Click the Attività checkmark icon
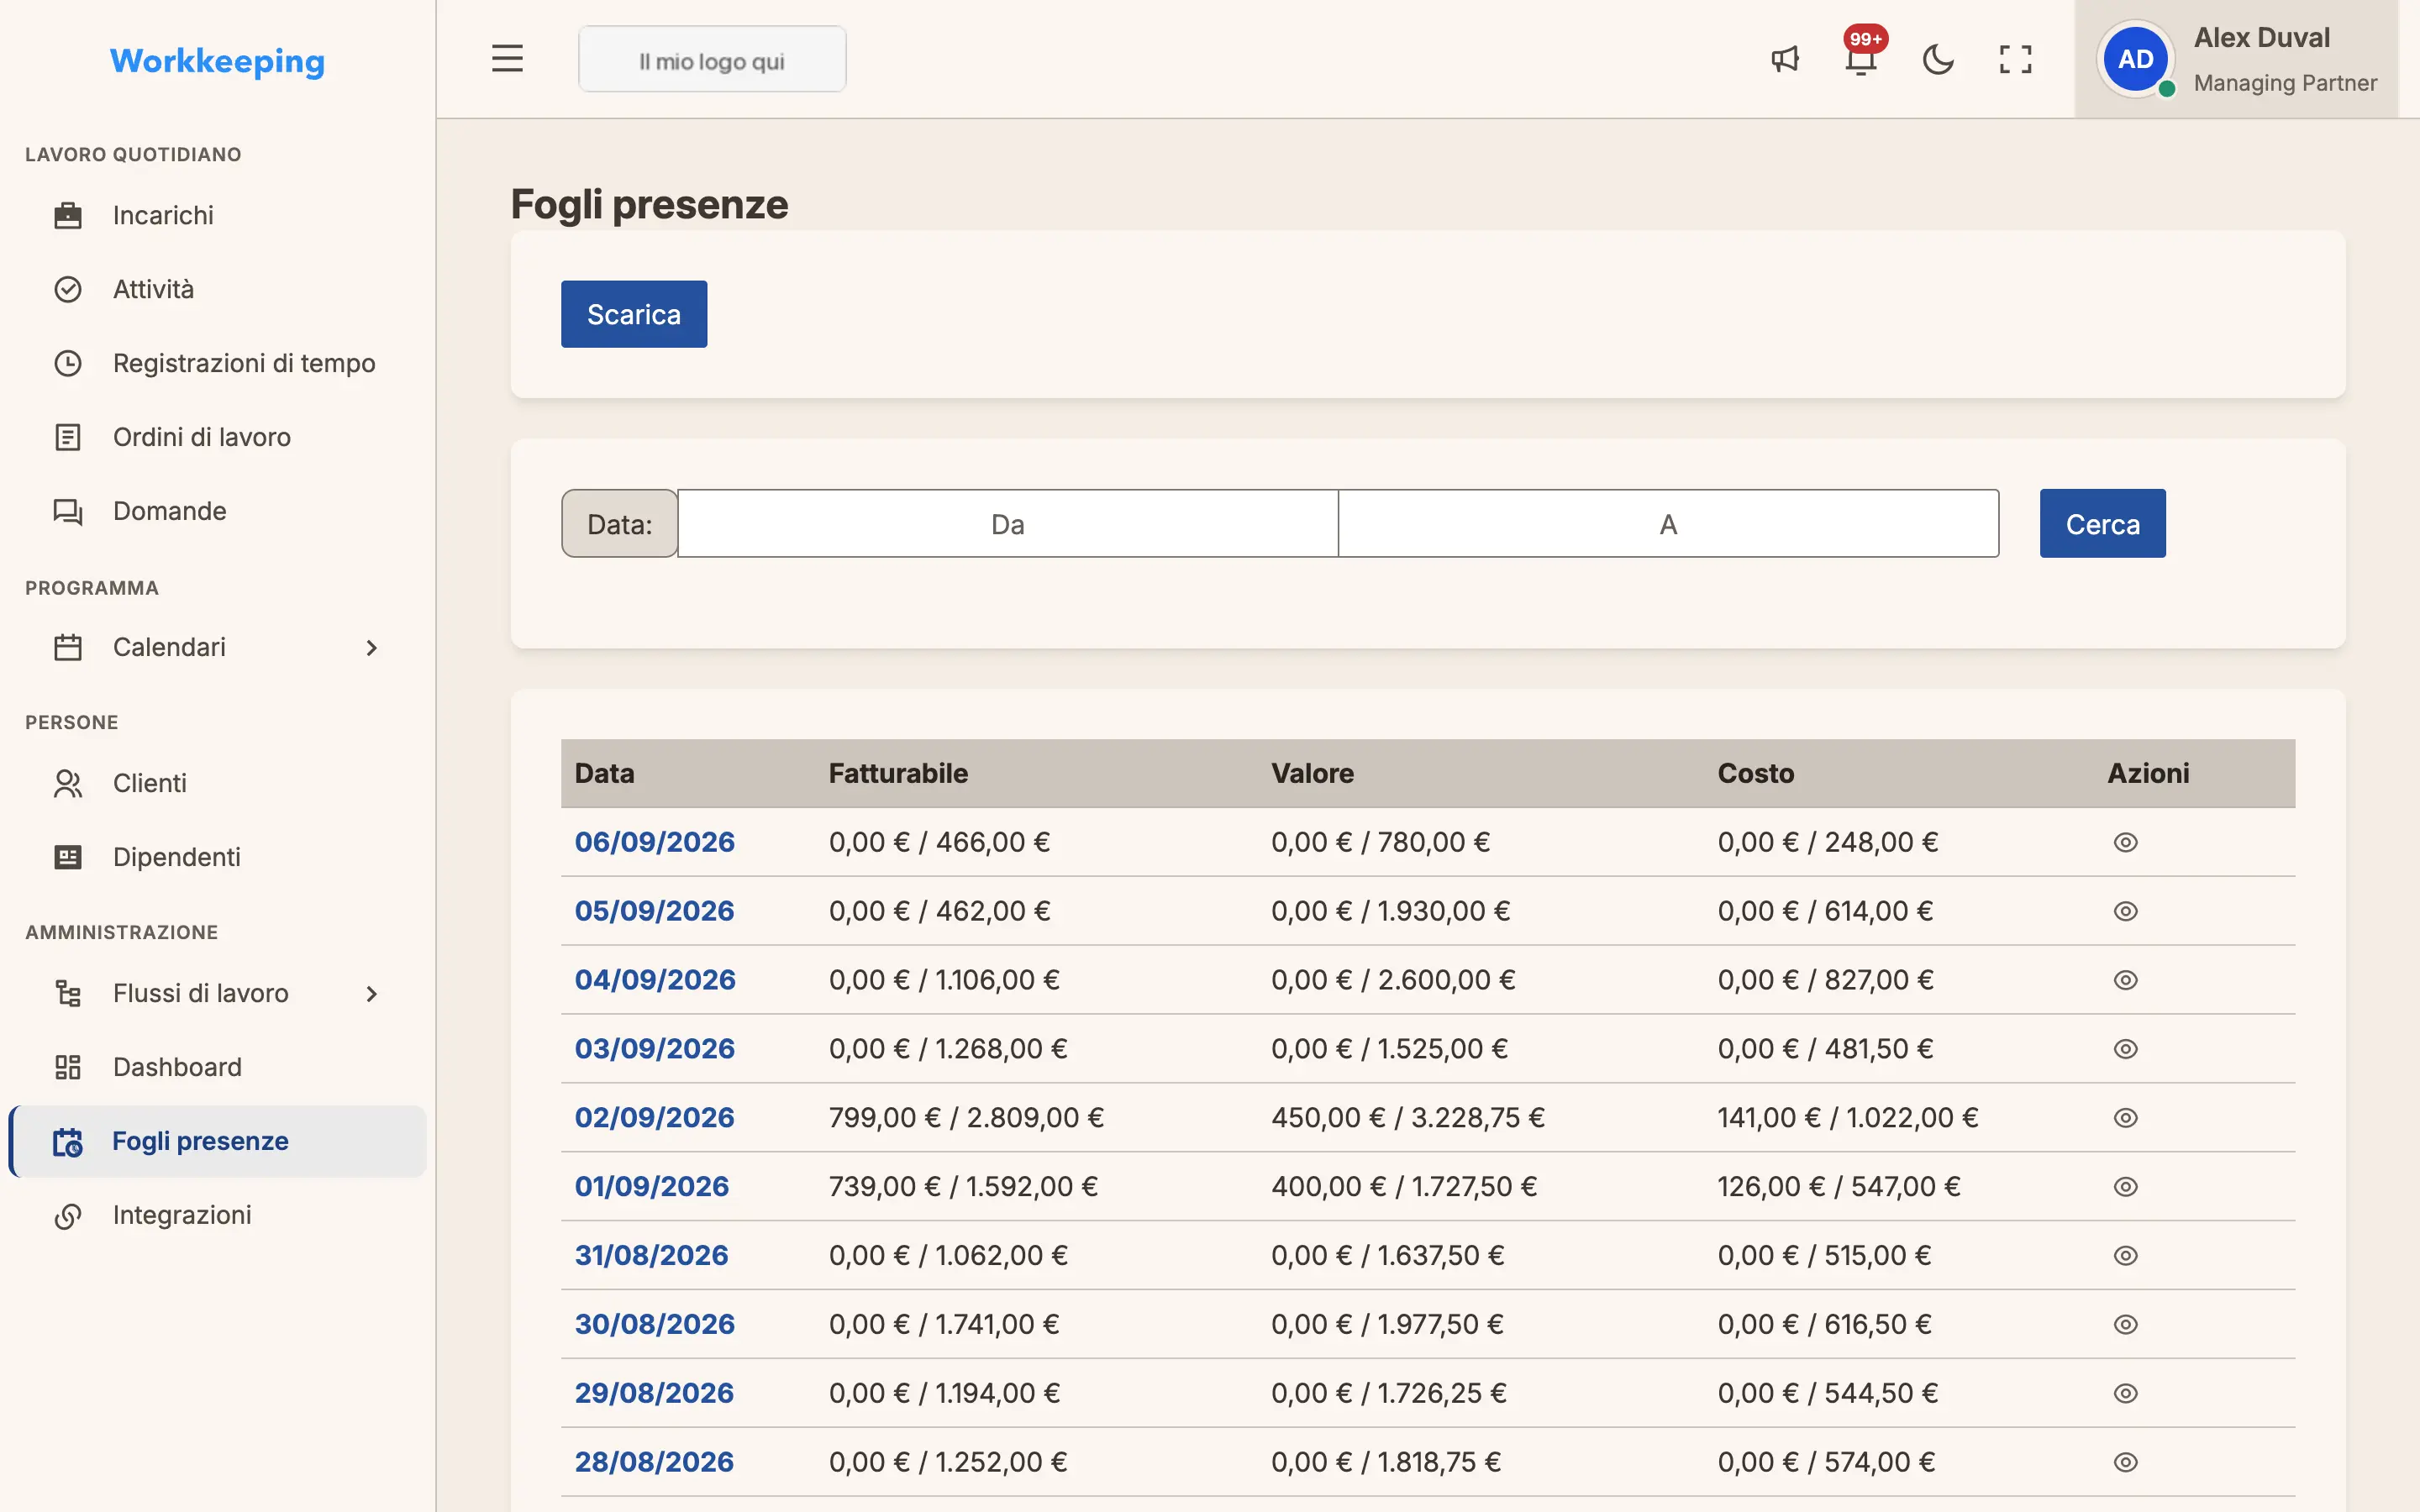The image size is (2420, 1512). point(68,289)
